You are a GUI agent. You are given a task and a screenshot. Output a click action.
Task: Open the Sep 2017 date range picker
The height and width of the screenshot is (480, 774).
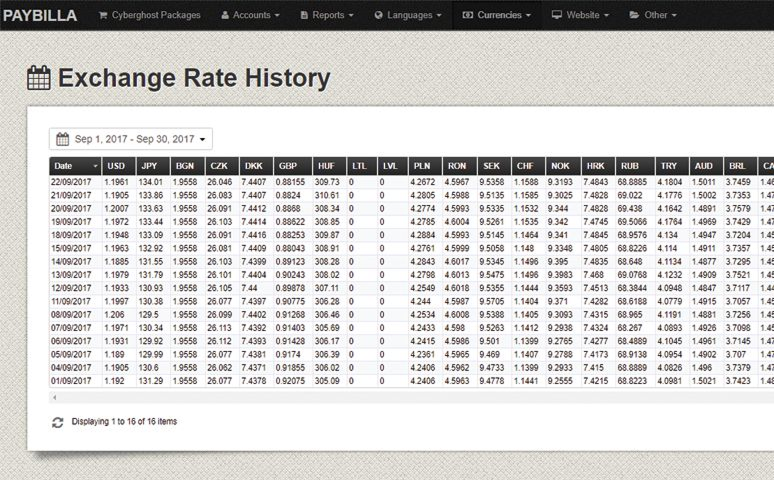(x=131, y=139)
